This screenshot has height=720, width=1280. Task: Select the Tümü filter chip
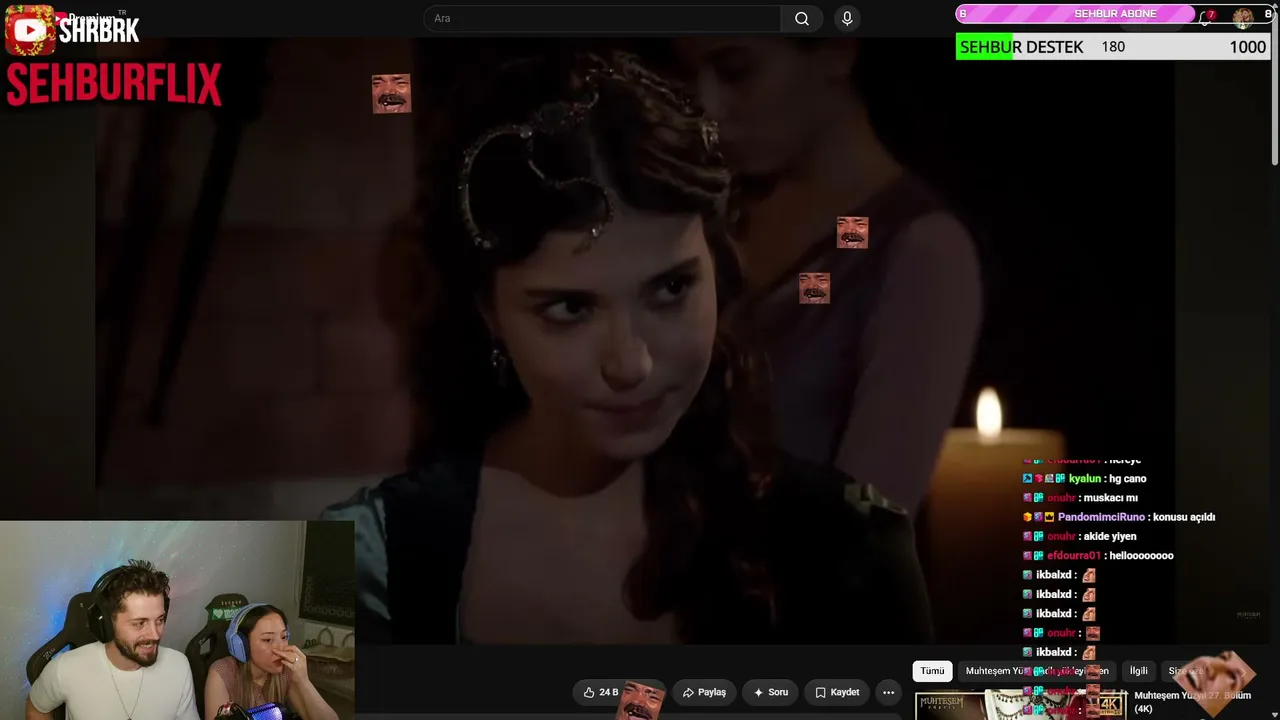932,671
